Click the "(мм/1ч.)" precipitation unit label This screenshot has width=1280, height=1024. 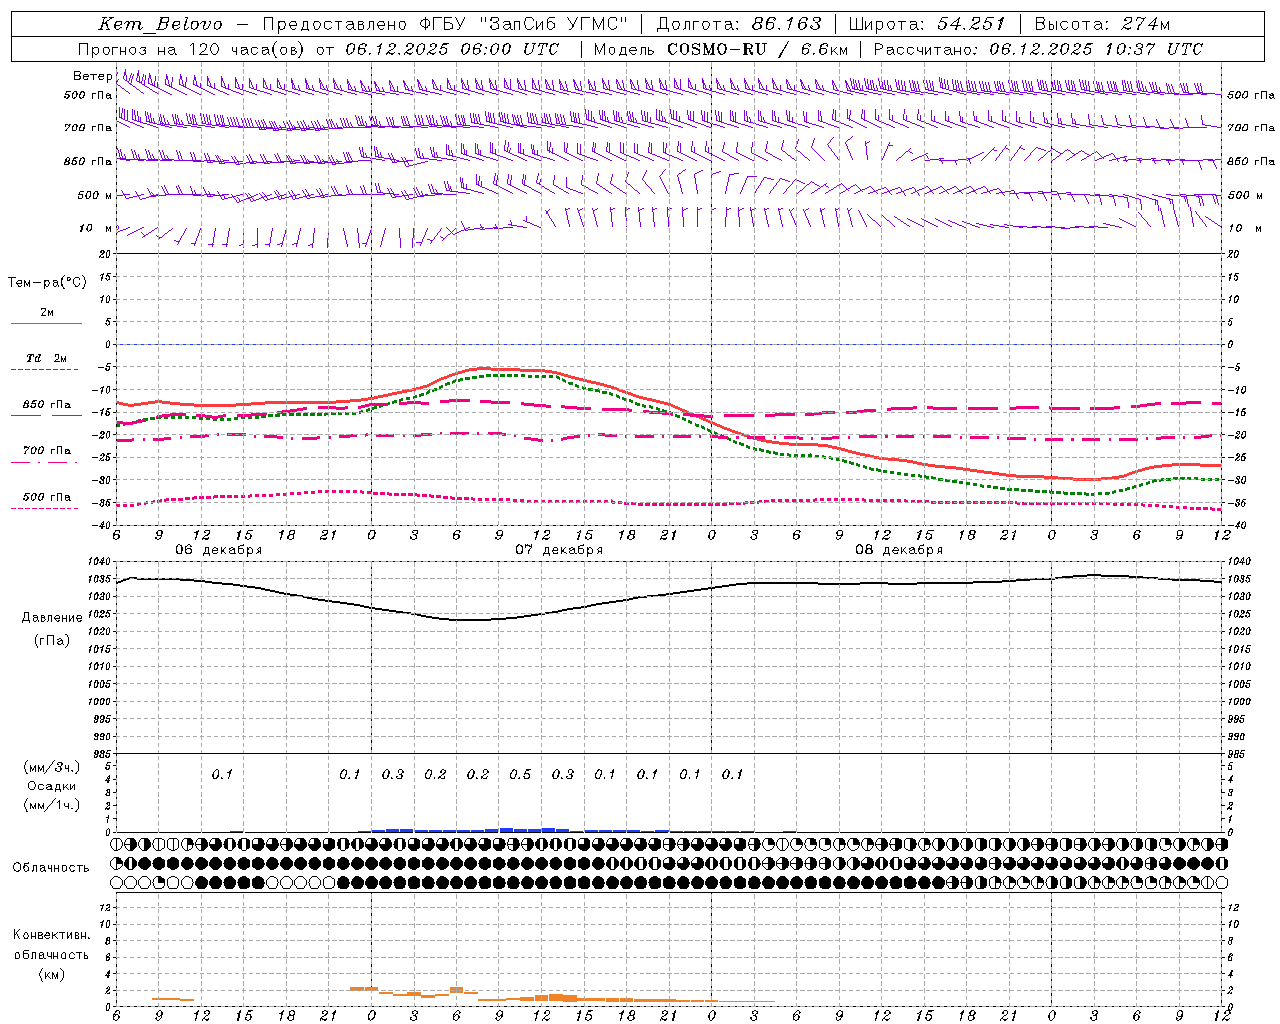pos(52,805)
